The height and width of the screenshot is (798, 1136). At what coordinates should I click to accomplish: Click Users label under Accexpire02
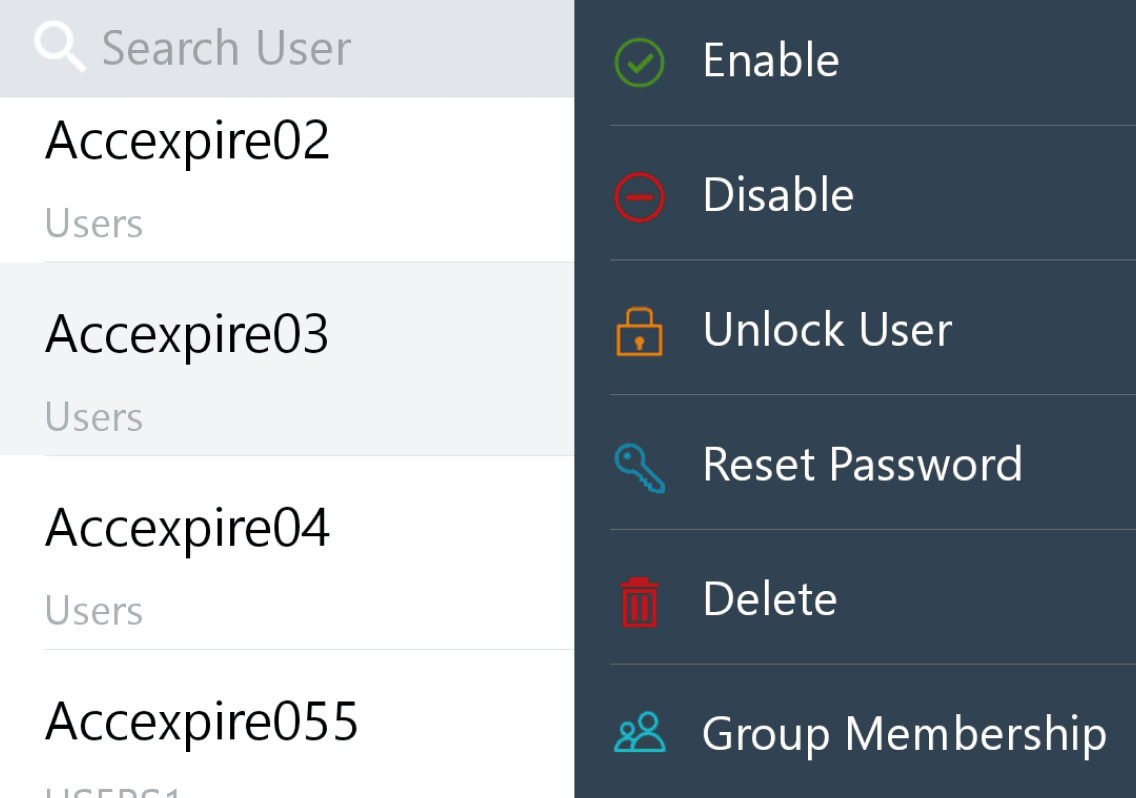tap(94, 224)
